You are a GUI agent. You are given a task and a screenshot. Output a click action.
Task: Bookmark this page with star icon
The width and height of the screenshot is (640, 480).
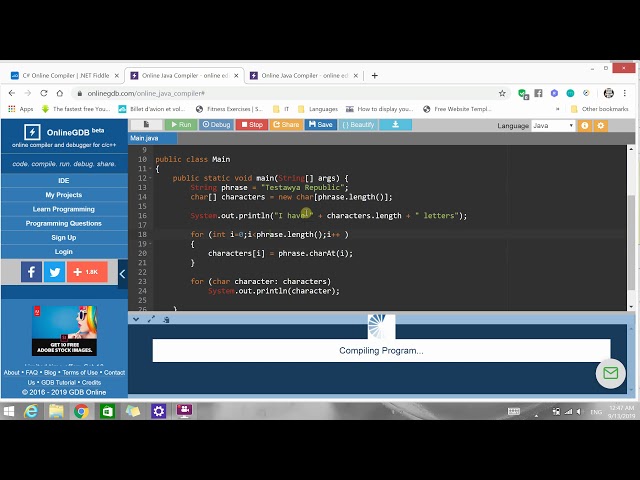[502, 93]
